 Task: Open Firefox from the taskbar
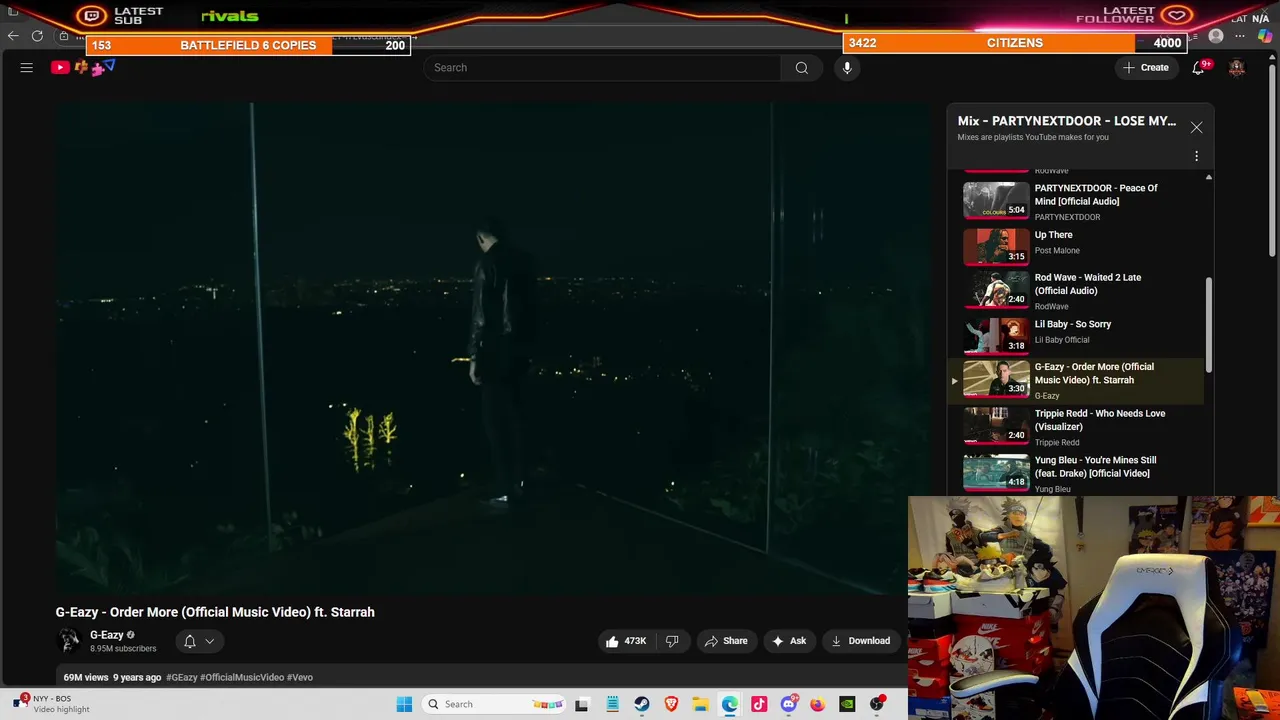pos(818,704)
